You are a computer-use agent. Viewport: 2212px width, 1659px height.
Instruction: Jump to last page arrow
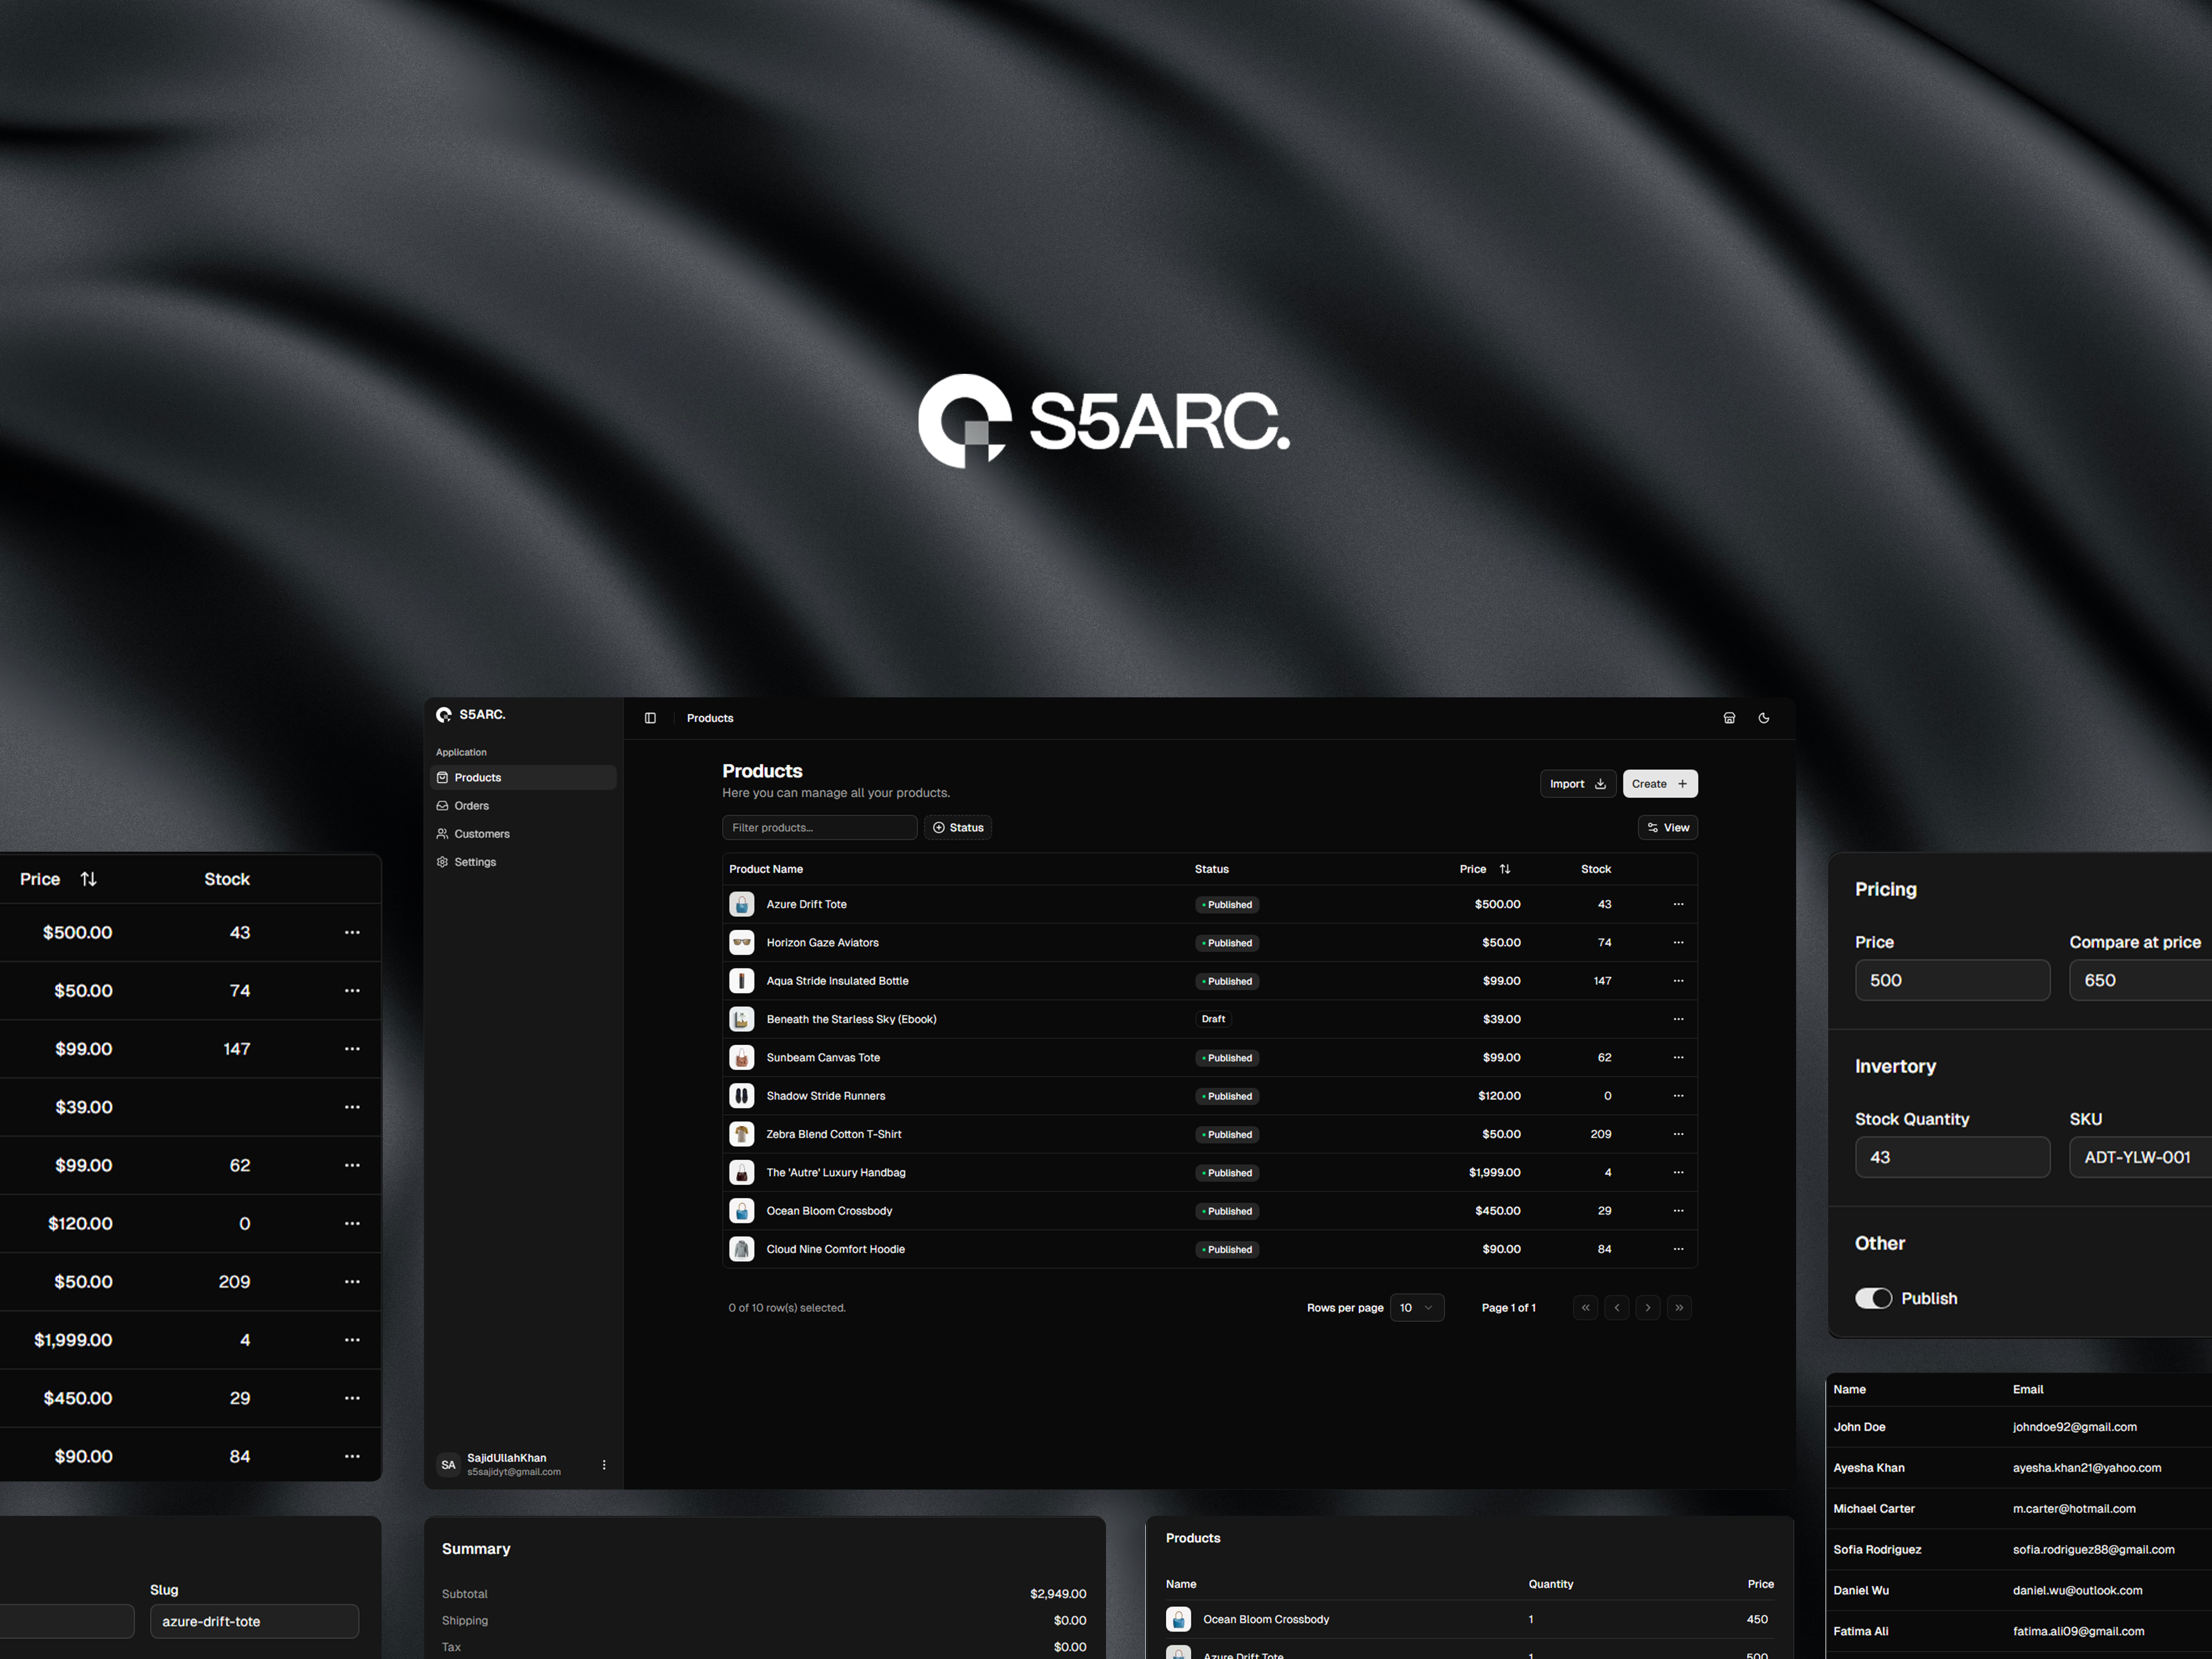point(1679,1308)
